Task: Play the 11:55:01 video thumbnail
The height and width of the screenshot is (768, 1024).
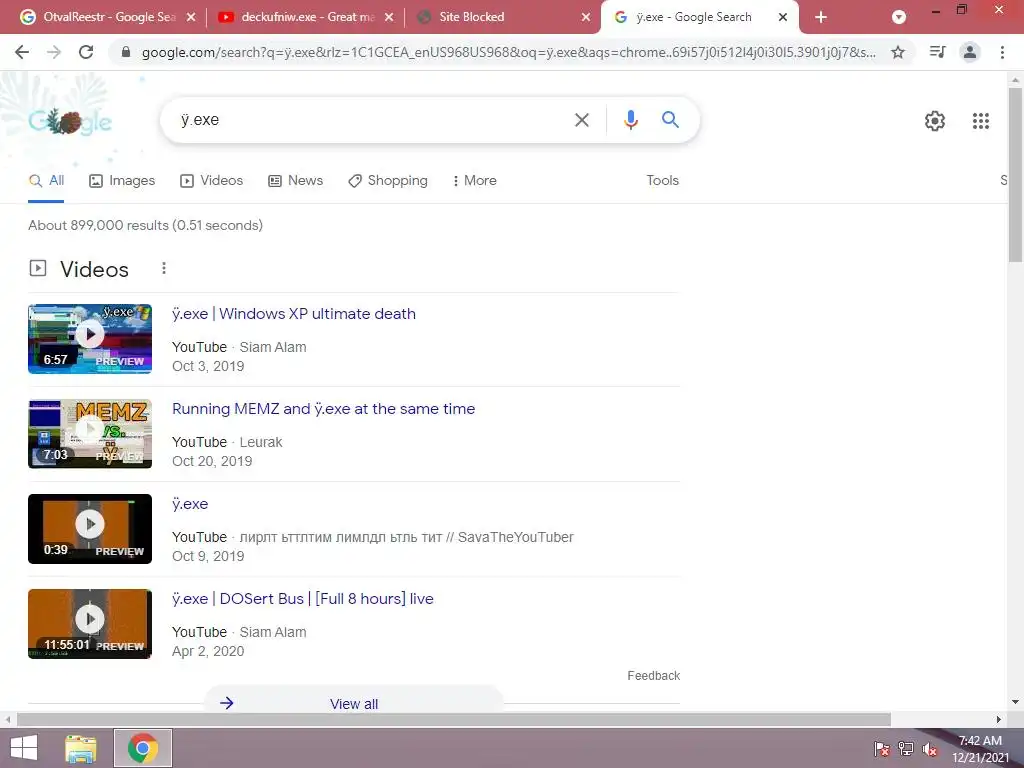Action: tap(90, 624)
